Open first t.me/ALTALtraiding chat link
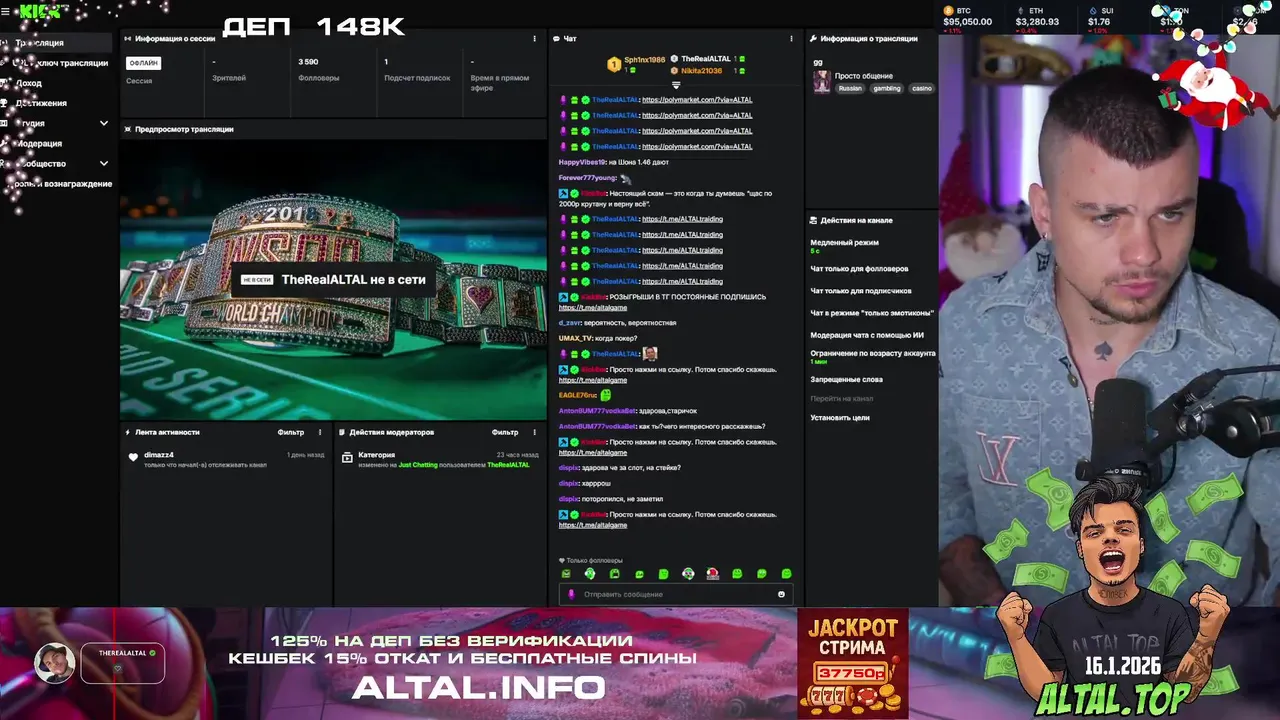 click(682, 219)
